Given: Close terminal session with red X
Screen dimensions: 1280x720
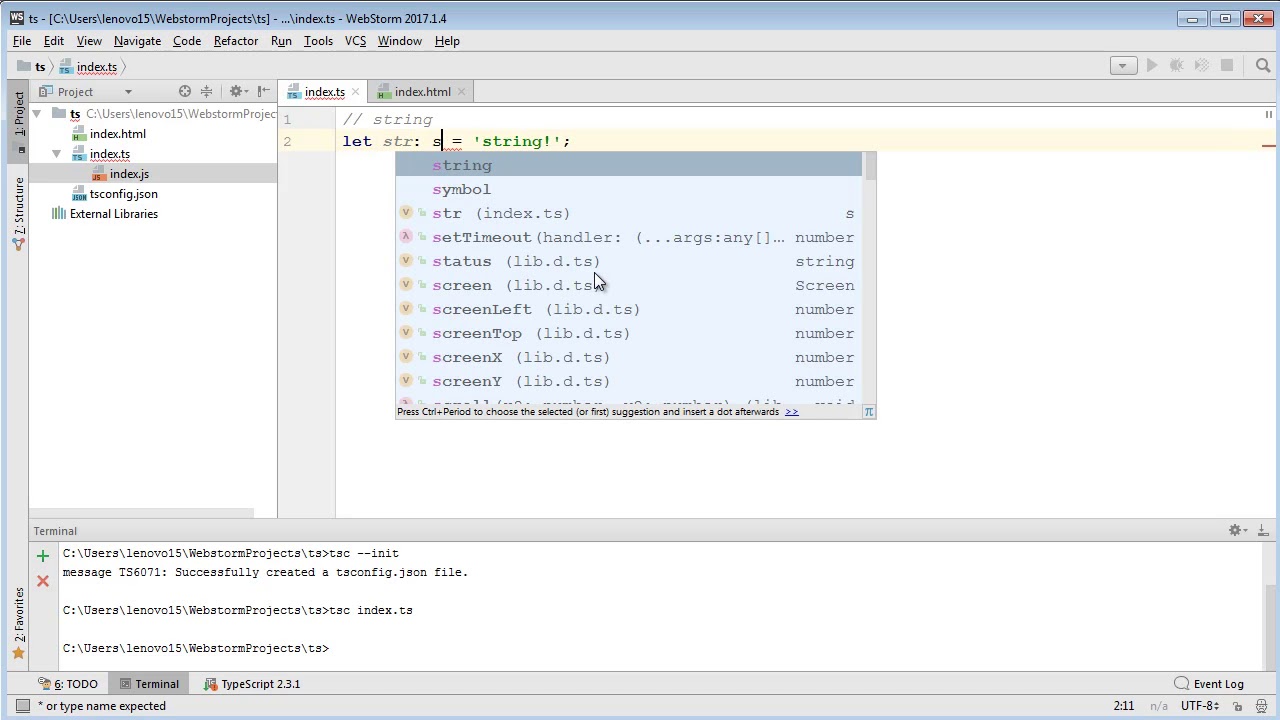Looking at the screenshot, I should pyautogui.click(x=42, y=581).
